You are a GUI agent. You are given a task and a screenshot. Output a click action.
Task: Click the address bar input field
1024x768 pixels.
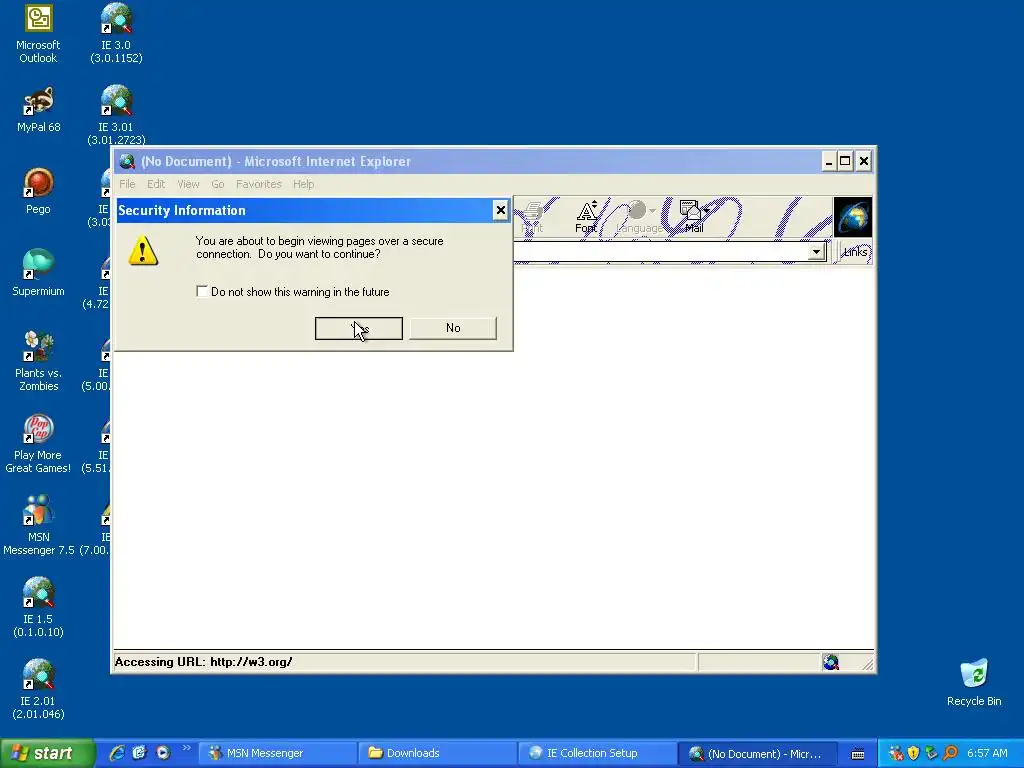point(662,252)
